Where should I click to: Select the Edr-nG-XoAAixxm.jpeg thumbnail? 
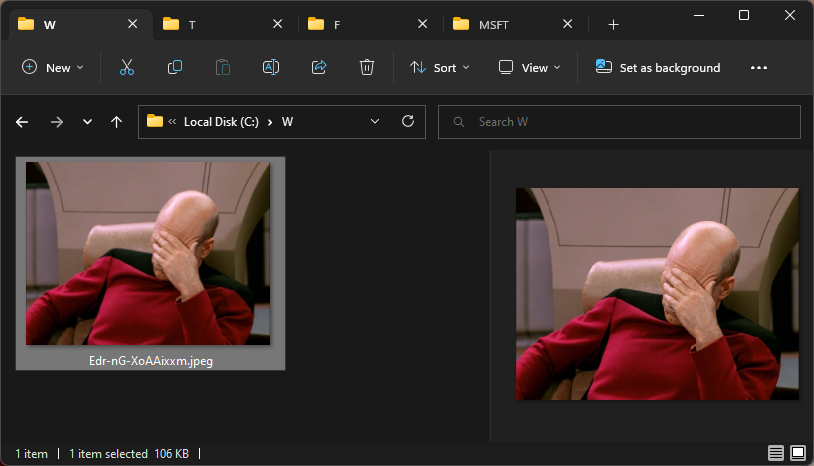[x=148, y=253]
